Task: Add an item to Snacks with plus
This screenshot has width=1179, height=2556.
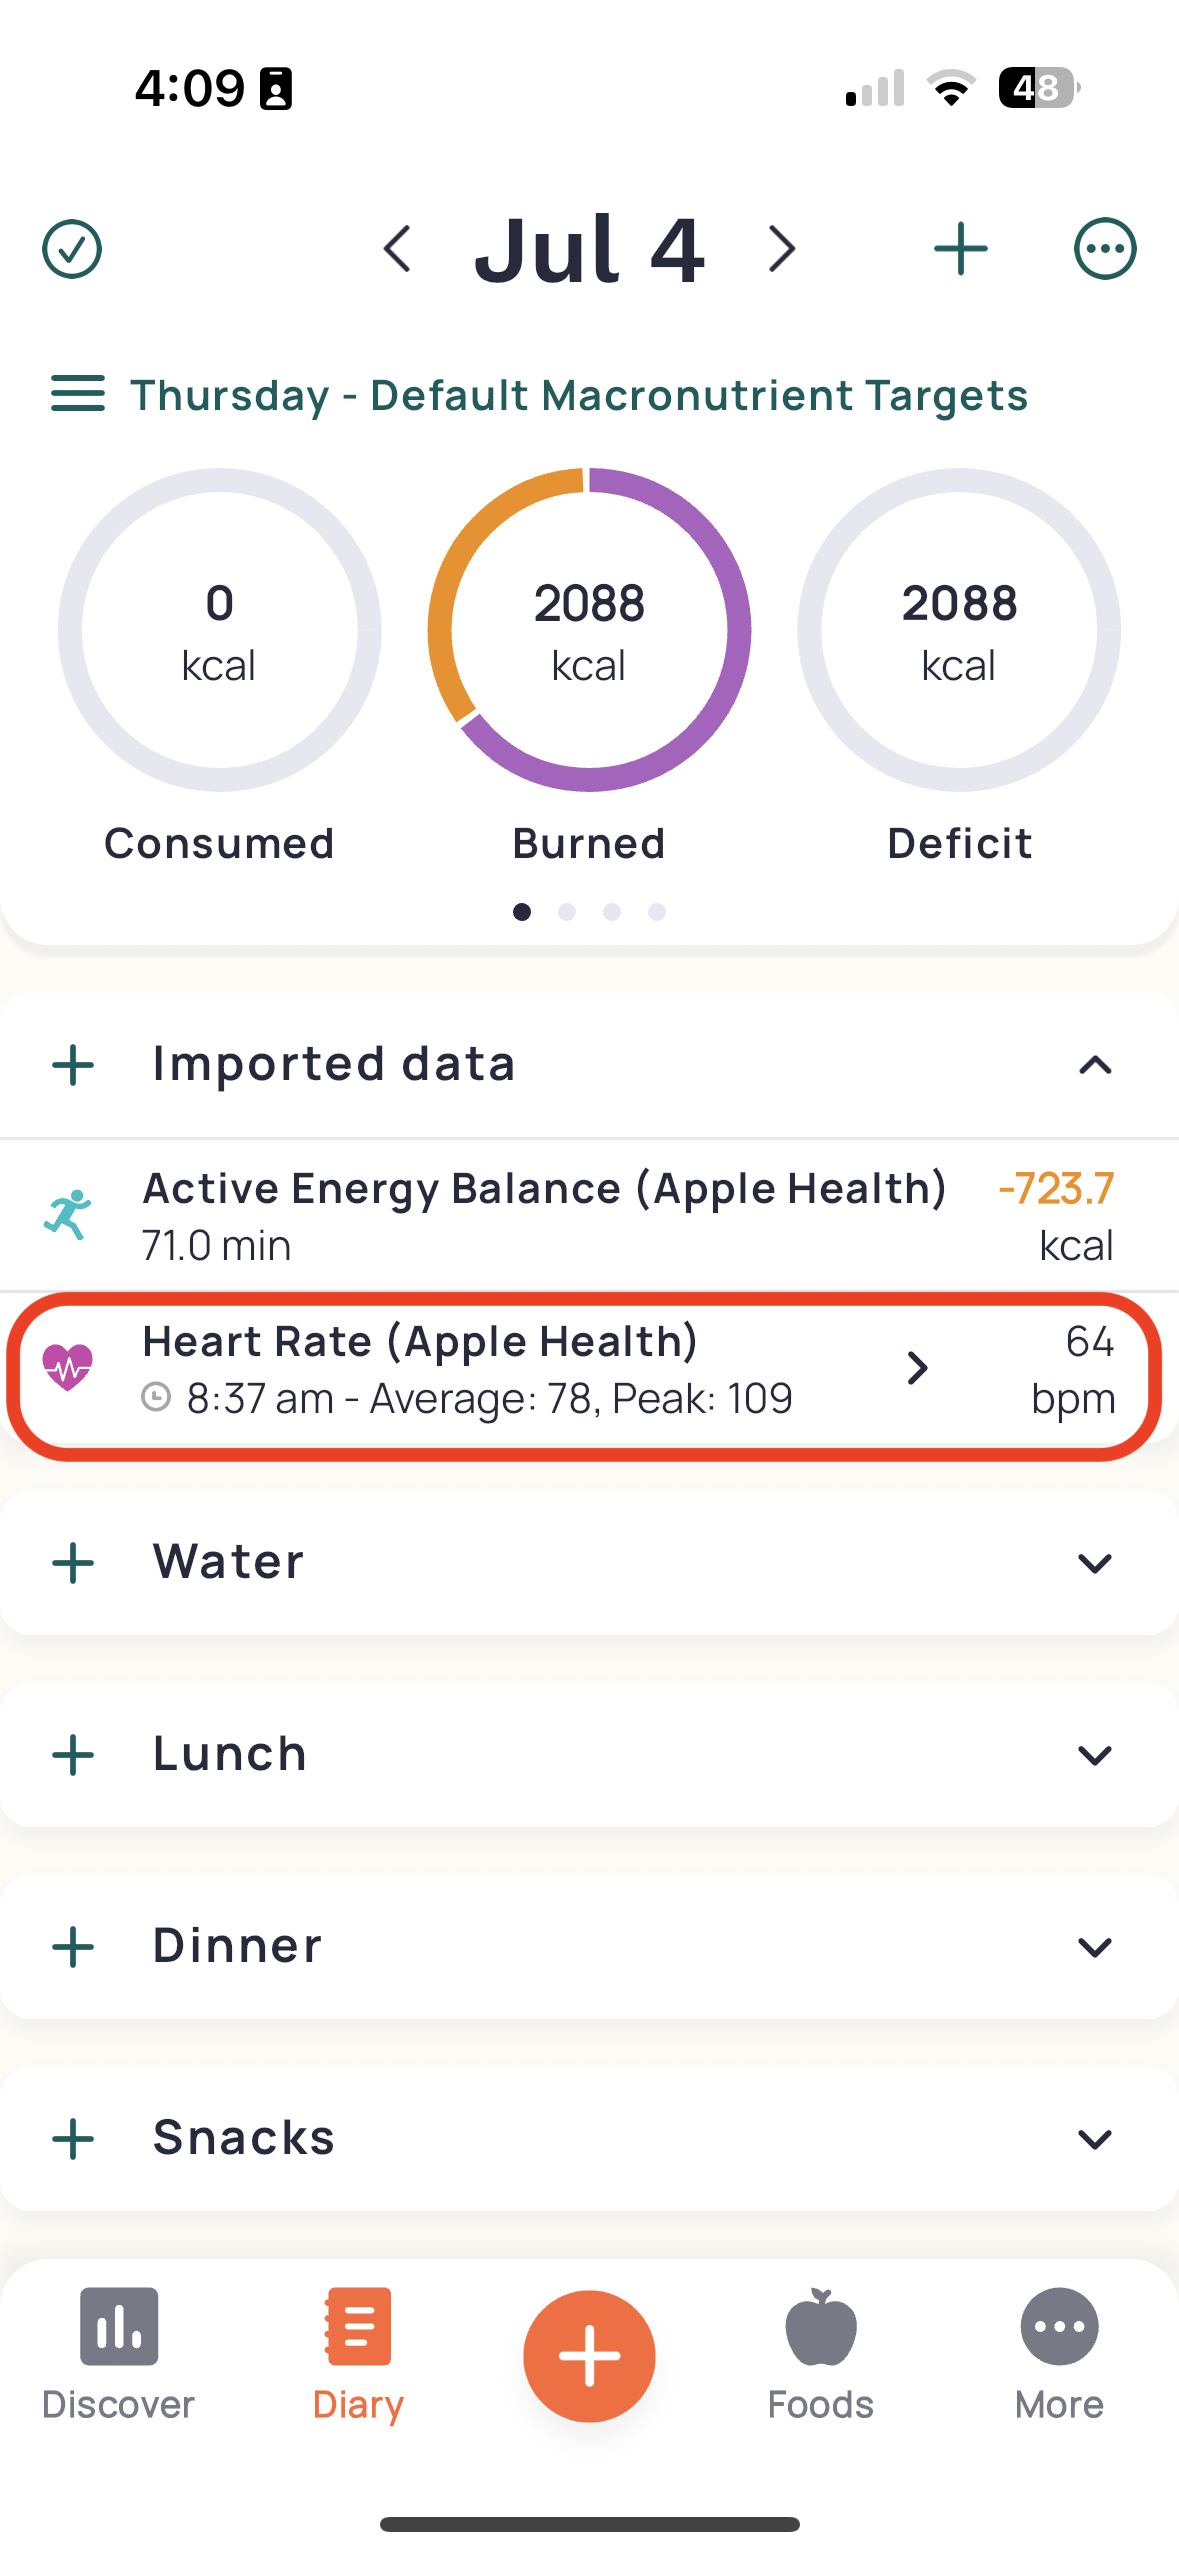Action: tap(73, 2139)
